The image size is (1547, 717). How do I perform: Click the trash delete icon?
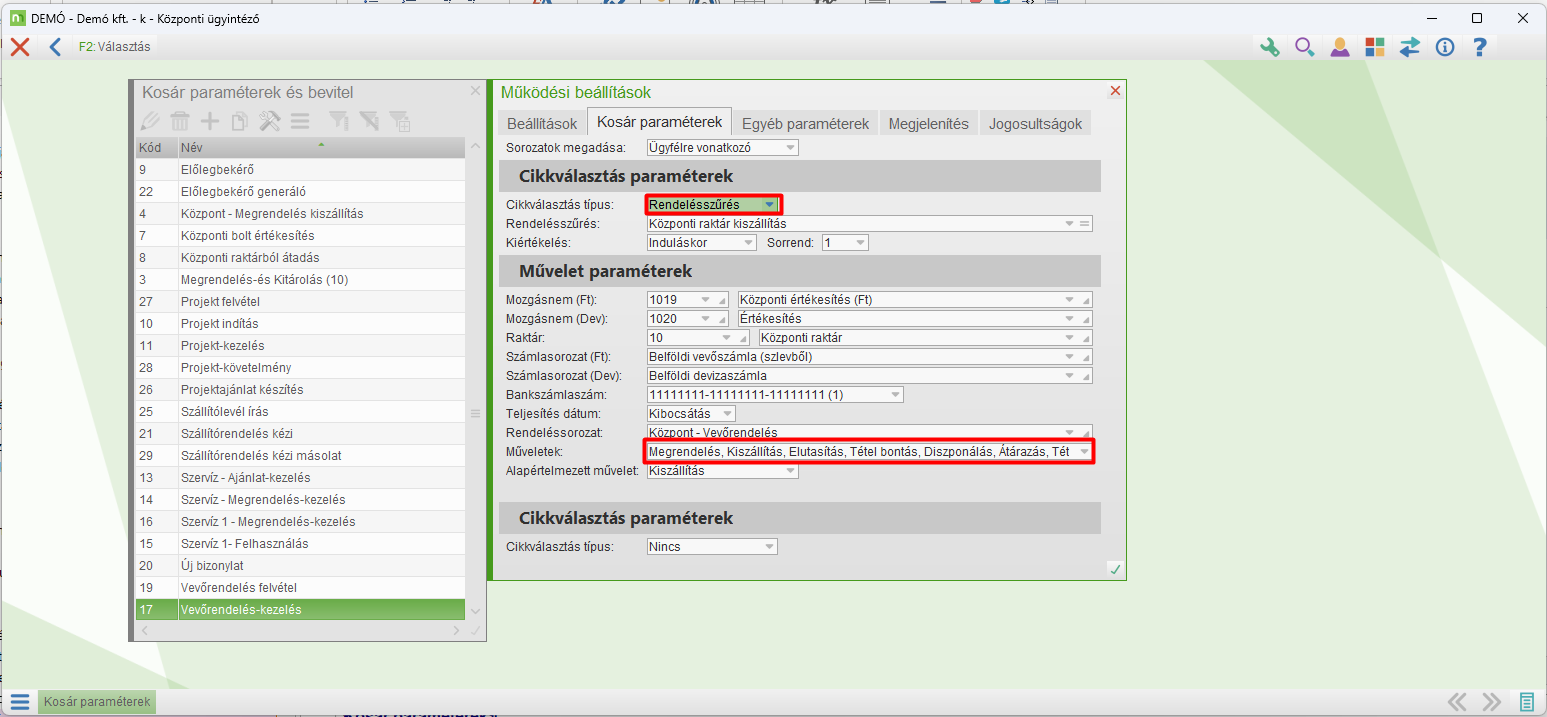click(x=180, y=121)
